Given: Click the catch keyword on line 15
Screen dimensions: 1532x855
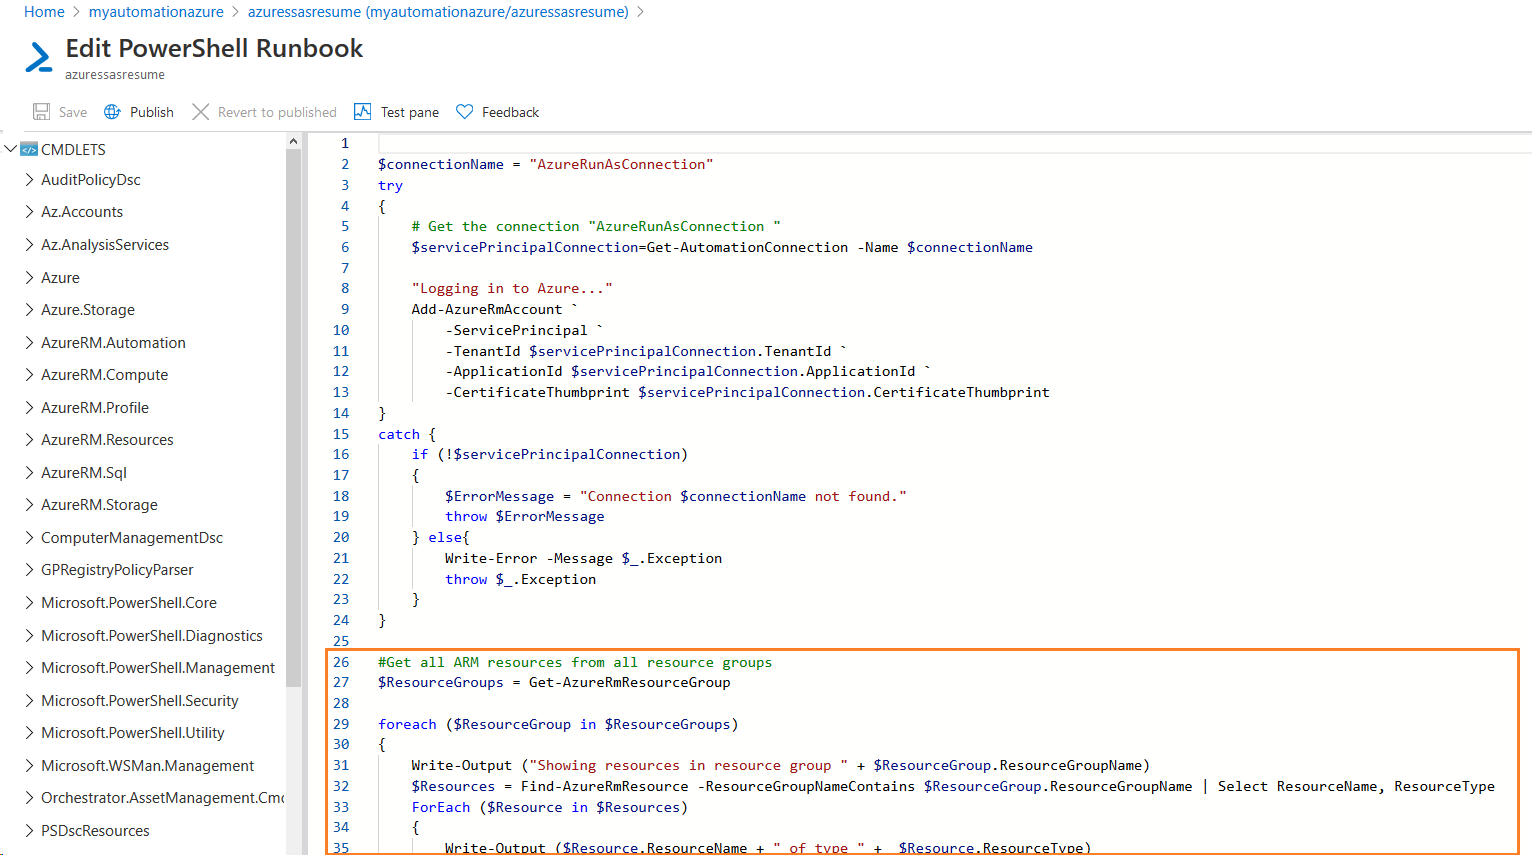Looking at the screenshot, I should click(399, 434).
